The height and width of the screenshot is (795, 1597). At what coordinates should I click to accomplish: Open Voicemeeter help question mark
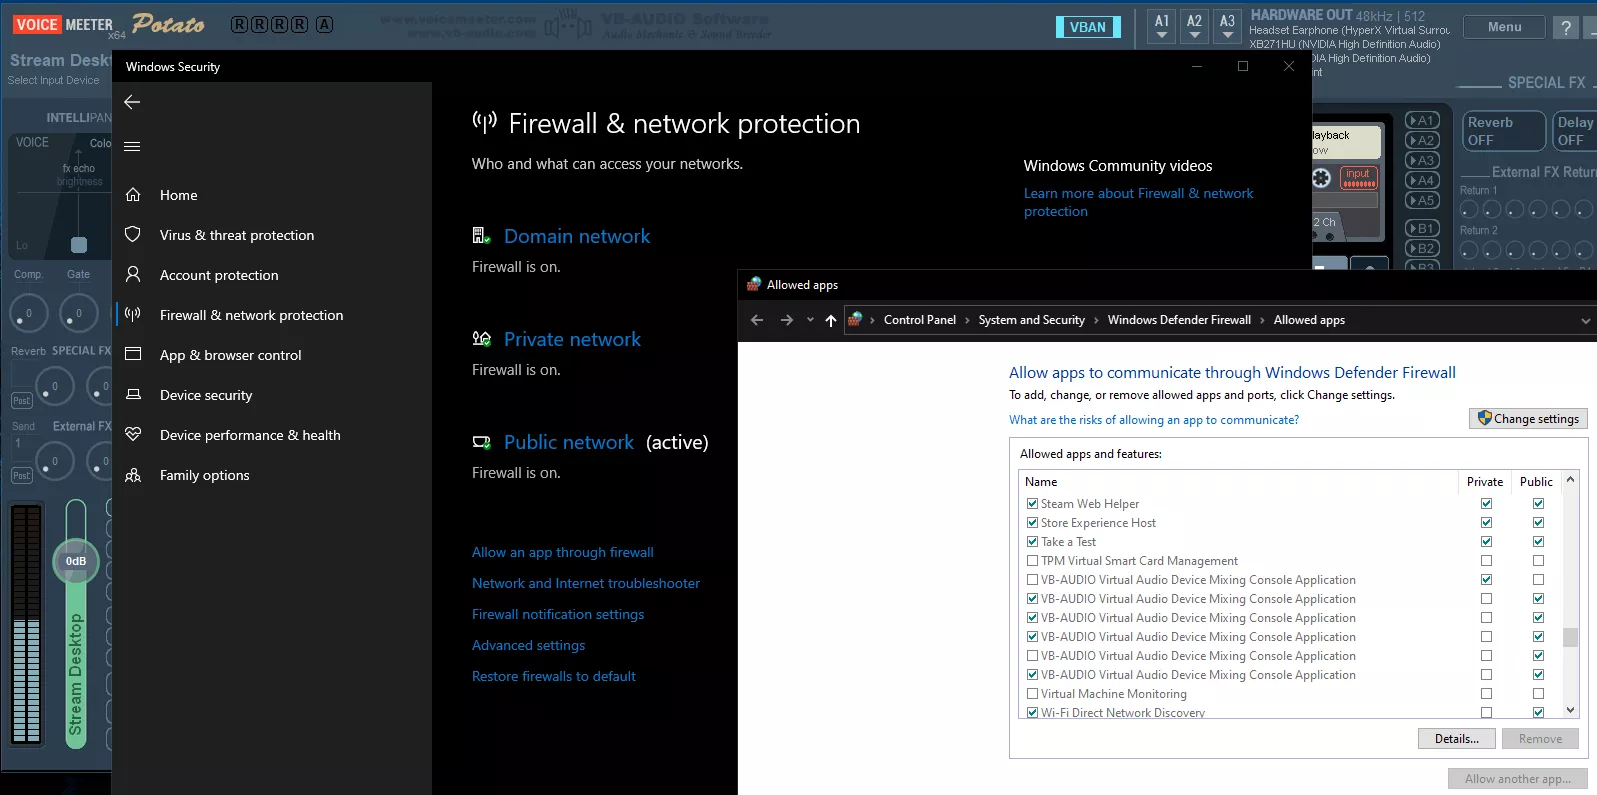pos(1566,28)
